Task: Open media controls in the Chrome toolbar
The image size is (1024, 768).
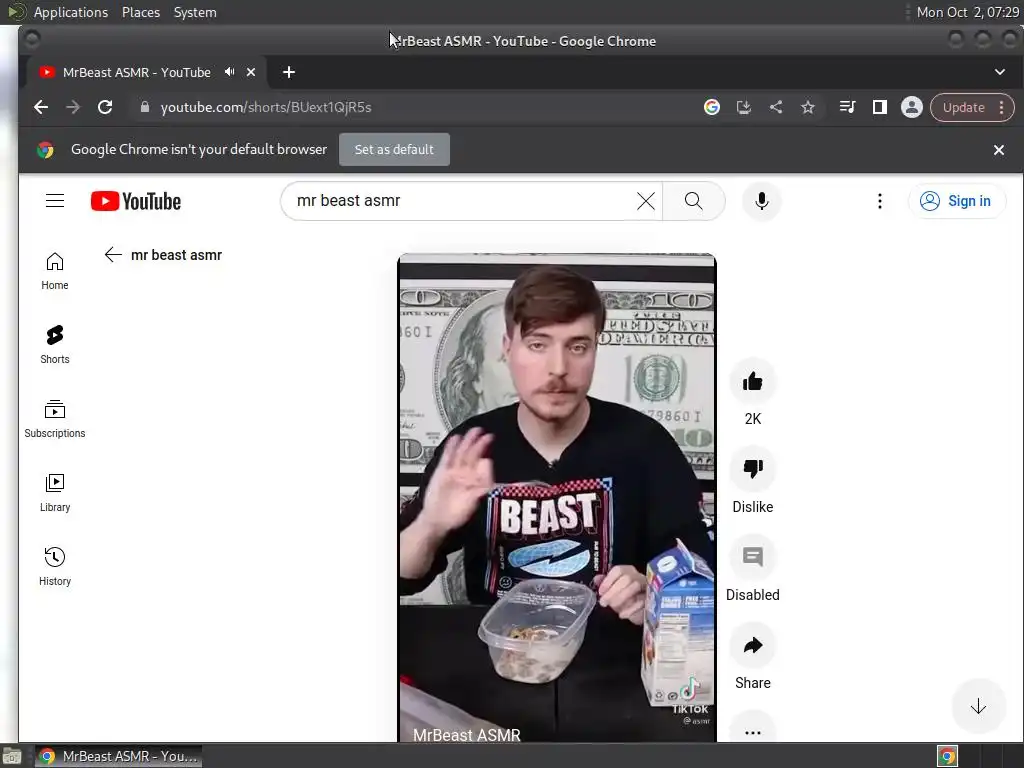Action: 847,107
